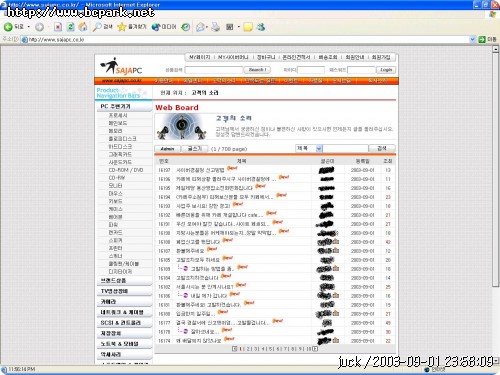Image resolution: width=500 pixels, height=375 pixels.
Task: Click the Web Board heading text
Action: [x=177, y=107]
